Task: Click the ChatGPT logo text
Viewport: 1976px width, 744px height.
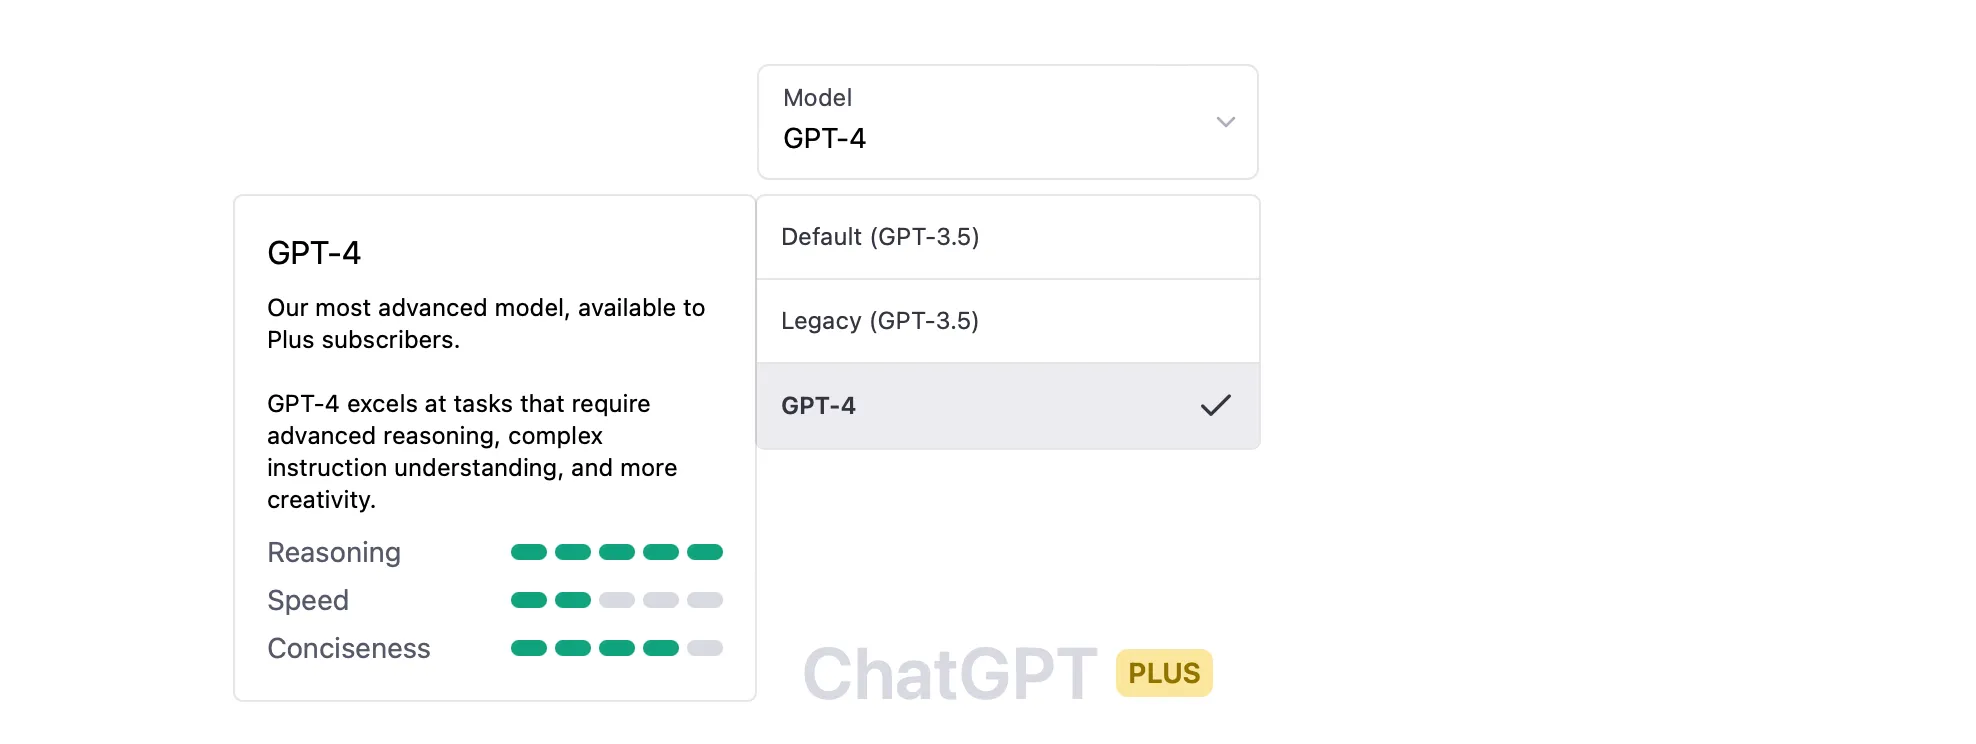Action: (950, 673)
